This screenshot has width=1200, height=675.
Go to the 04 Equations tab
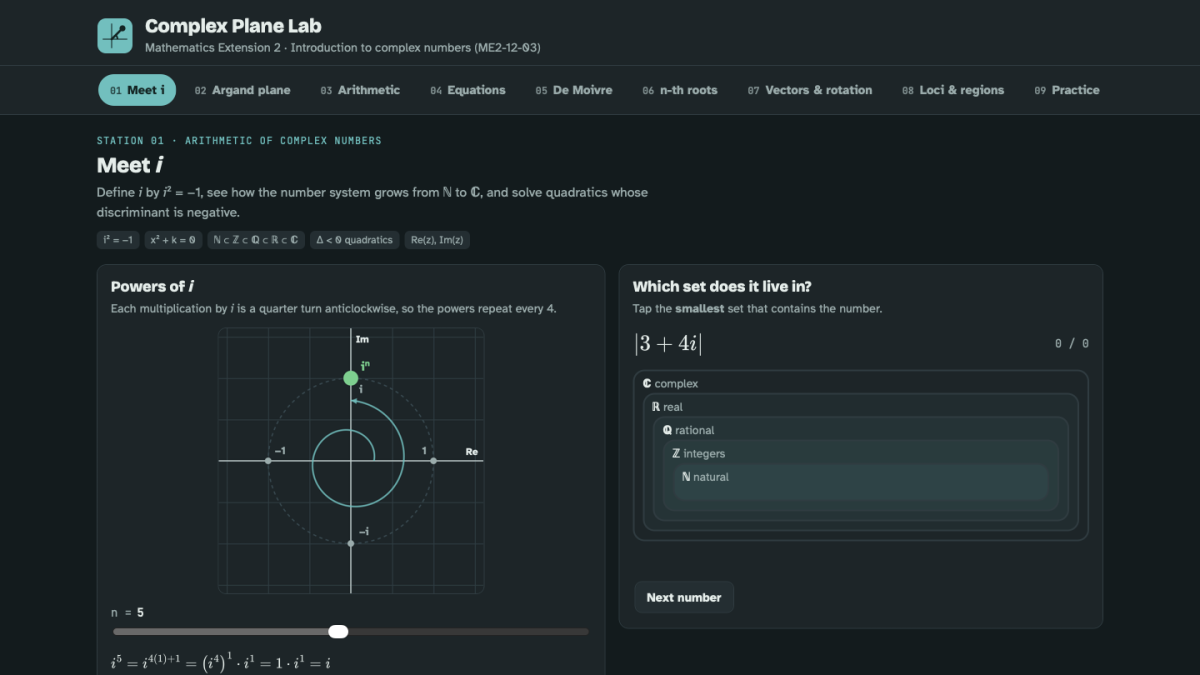468,90
